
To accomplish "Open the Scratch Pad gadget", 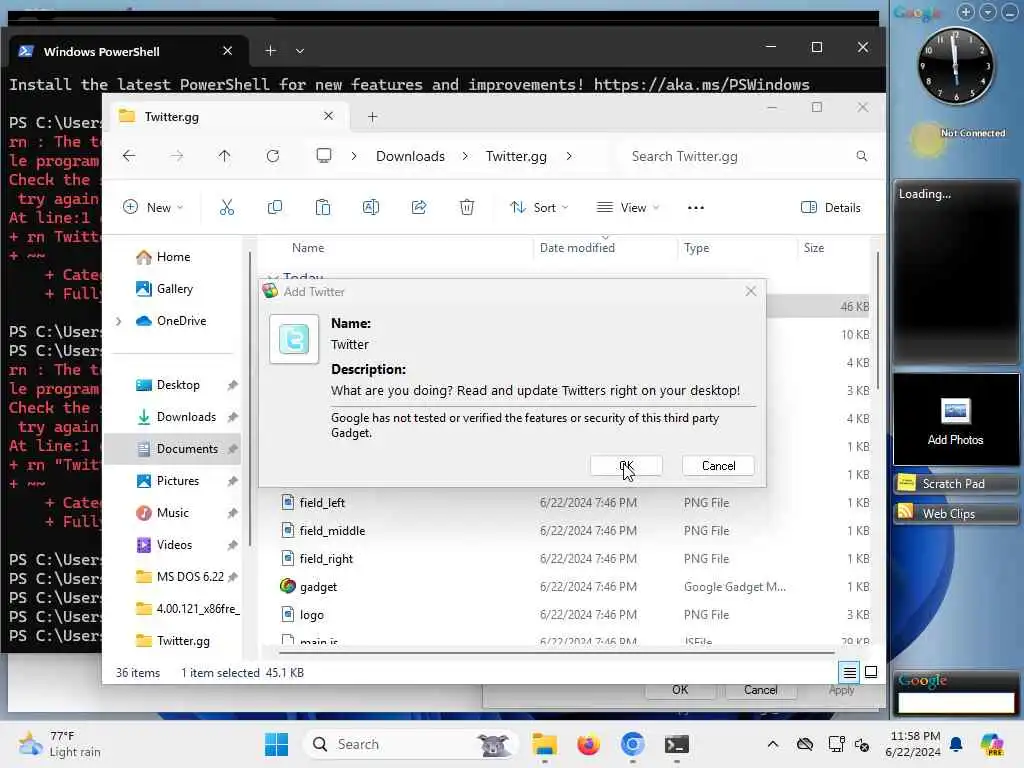I will coord(955,483).
